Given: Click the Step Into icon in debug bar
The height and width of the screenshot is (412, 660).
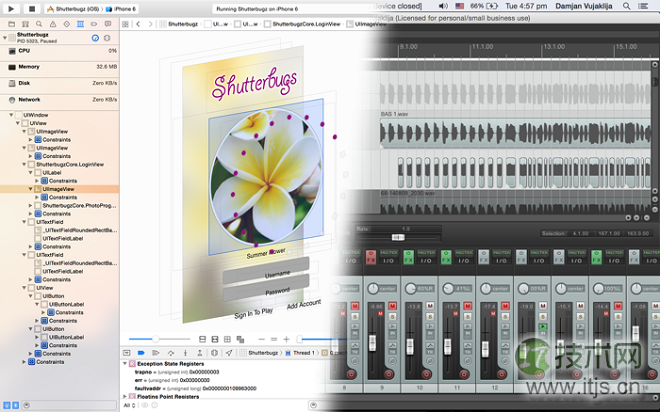Looking at the screenshot, I should [x=185, y=353].
